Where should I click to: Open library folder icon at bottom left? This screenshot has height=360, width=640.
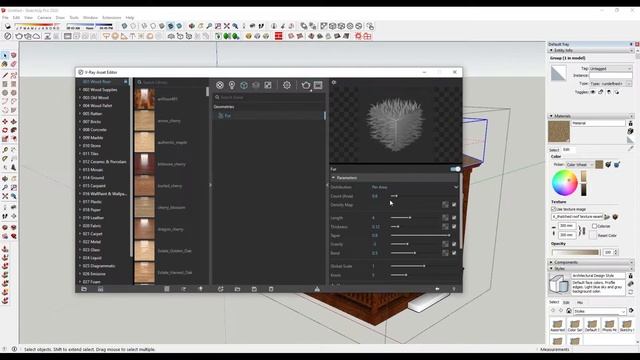(84, 289)
